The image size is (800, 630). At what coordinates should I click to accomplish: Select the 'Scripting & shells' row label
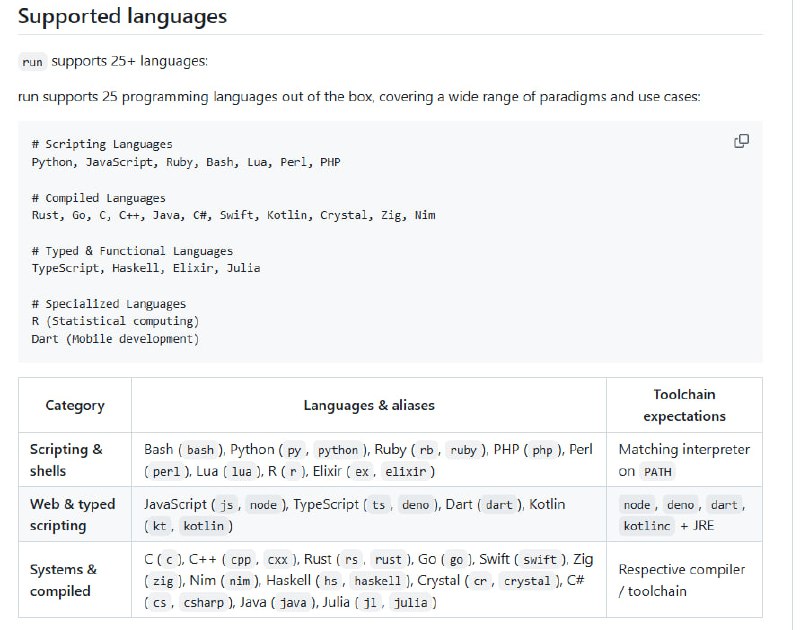point(66,460)
